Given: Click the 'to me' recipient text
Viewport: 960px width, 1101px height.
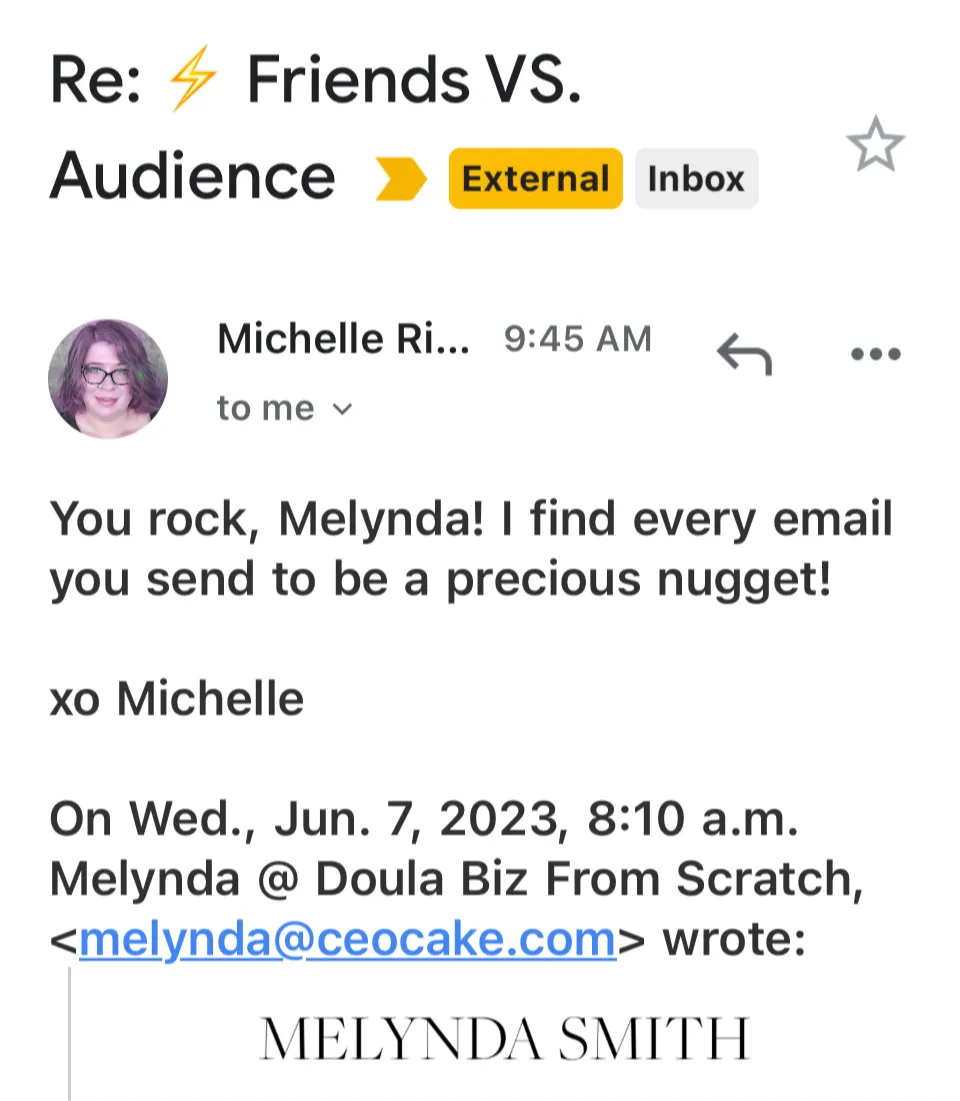Looking at the screenshot, I should [x=265, y=409].
